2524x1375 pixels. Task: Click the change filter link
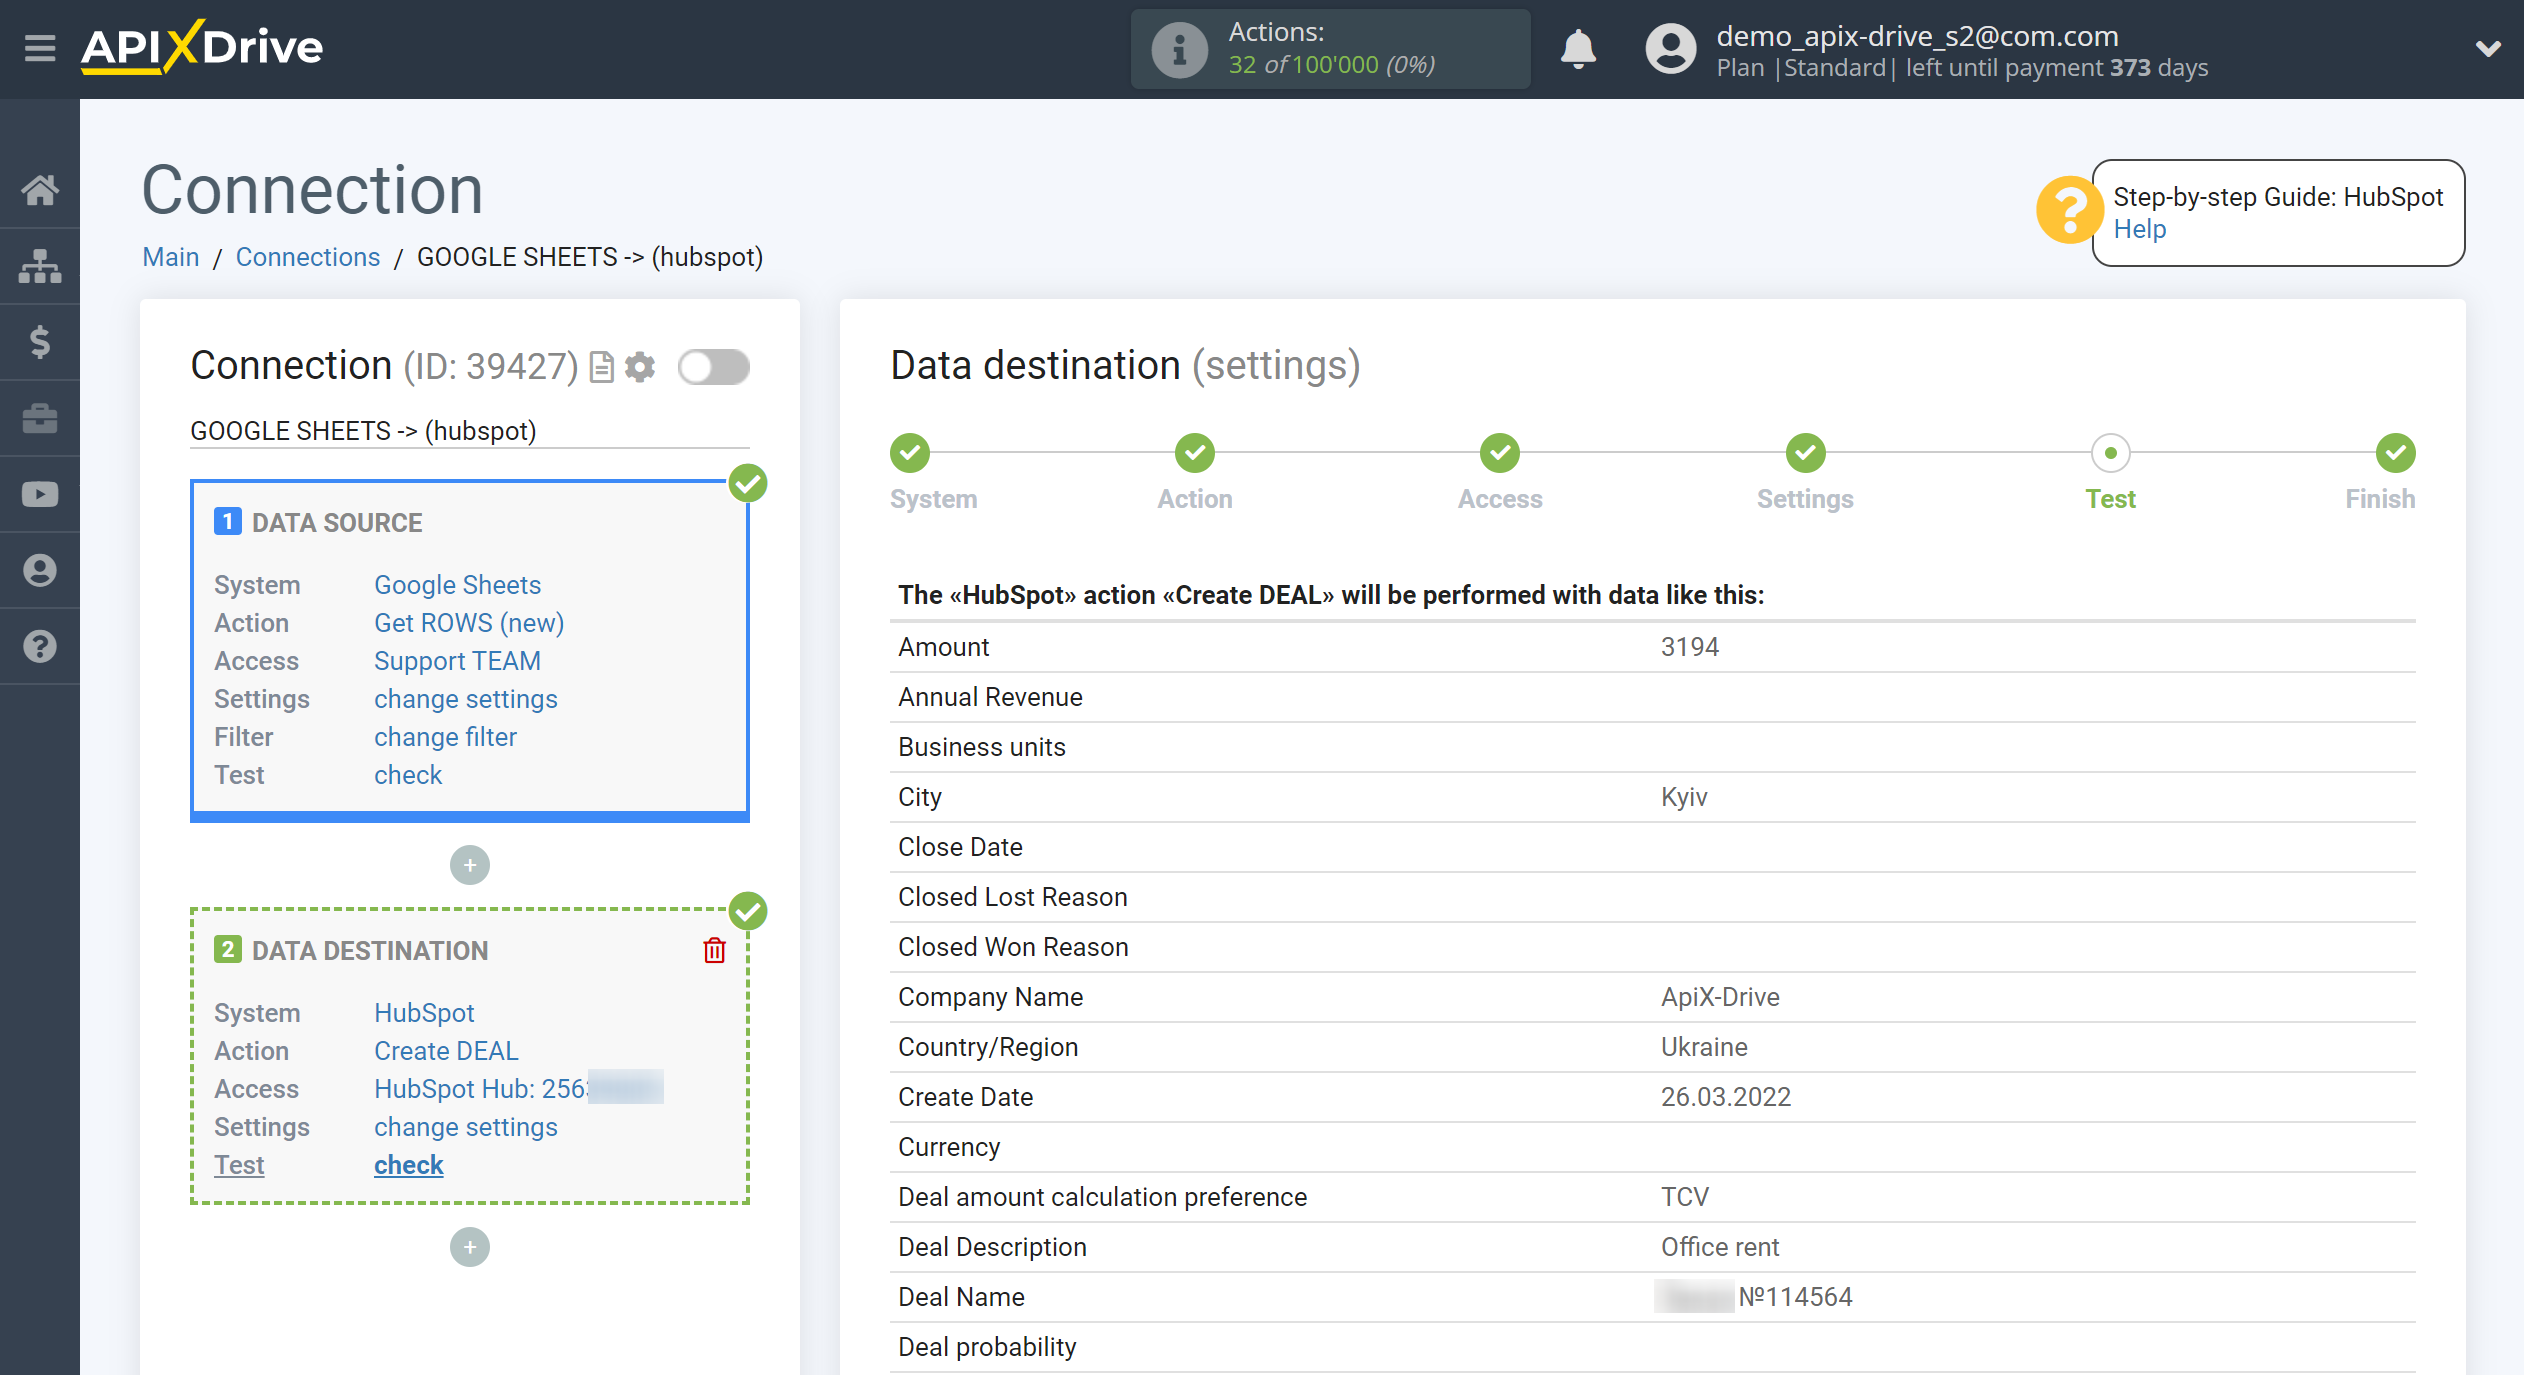coord(445,737)
